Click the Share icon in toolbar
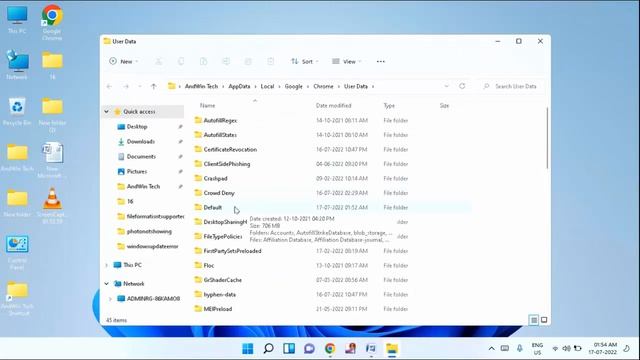Screen dimensions: 640x360 click(x=248, y=61)
